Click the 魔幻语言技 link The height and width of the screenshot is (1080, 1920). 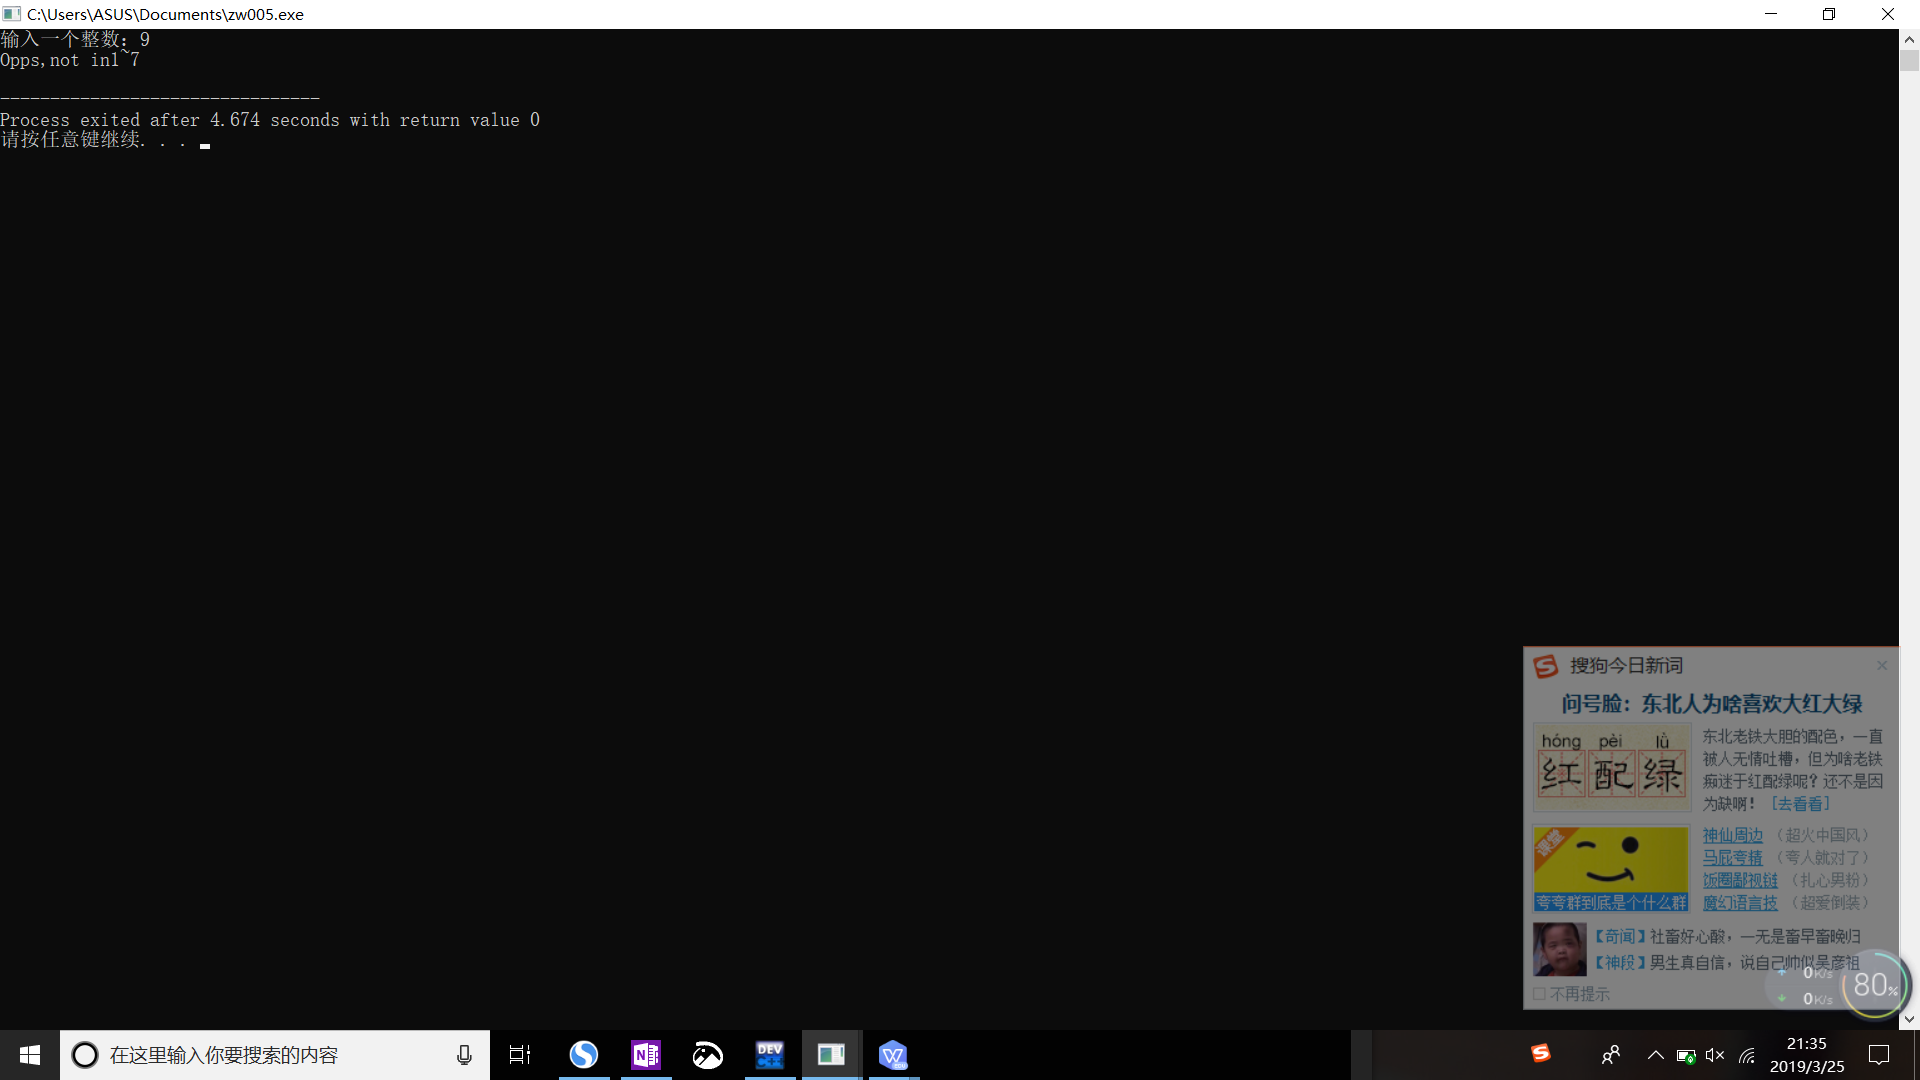pyautogui.click(x=1740, y=903)
